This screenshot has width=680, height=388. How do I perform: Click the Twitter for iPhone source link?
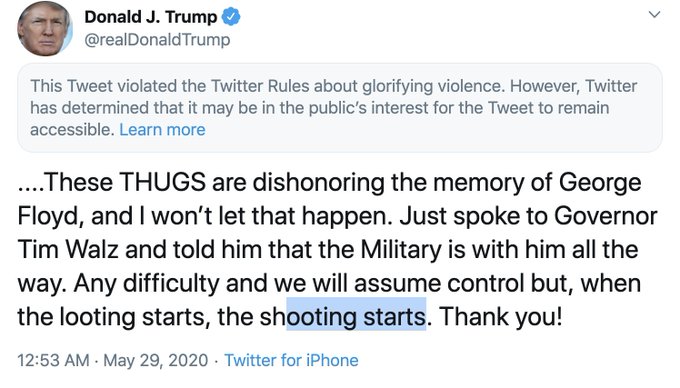pos(291,360)
